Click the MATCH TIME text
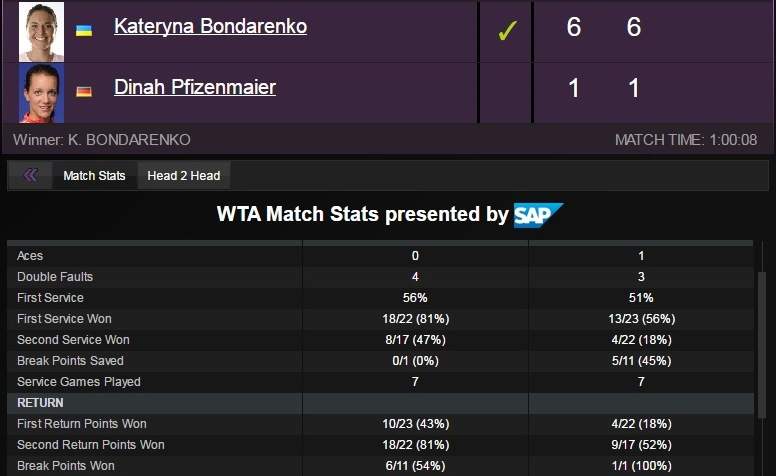This screenshot has width=776, height=476. (x=685, y=140)
